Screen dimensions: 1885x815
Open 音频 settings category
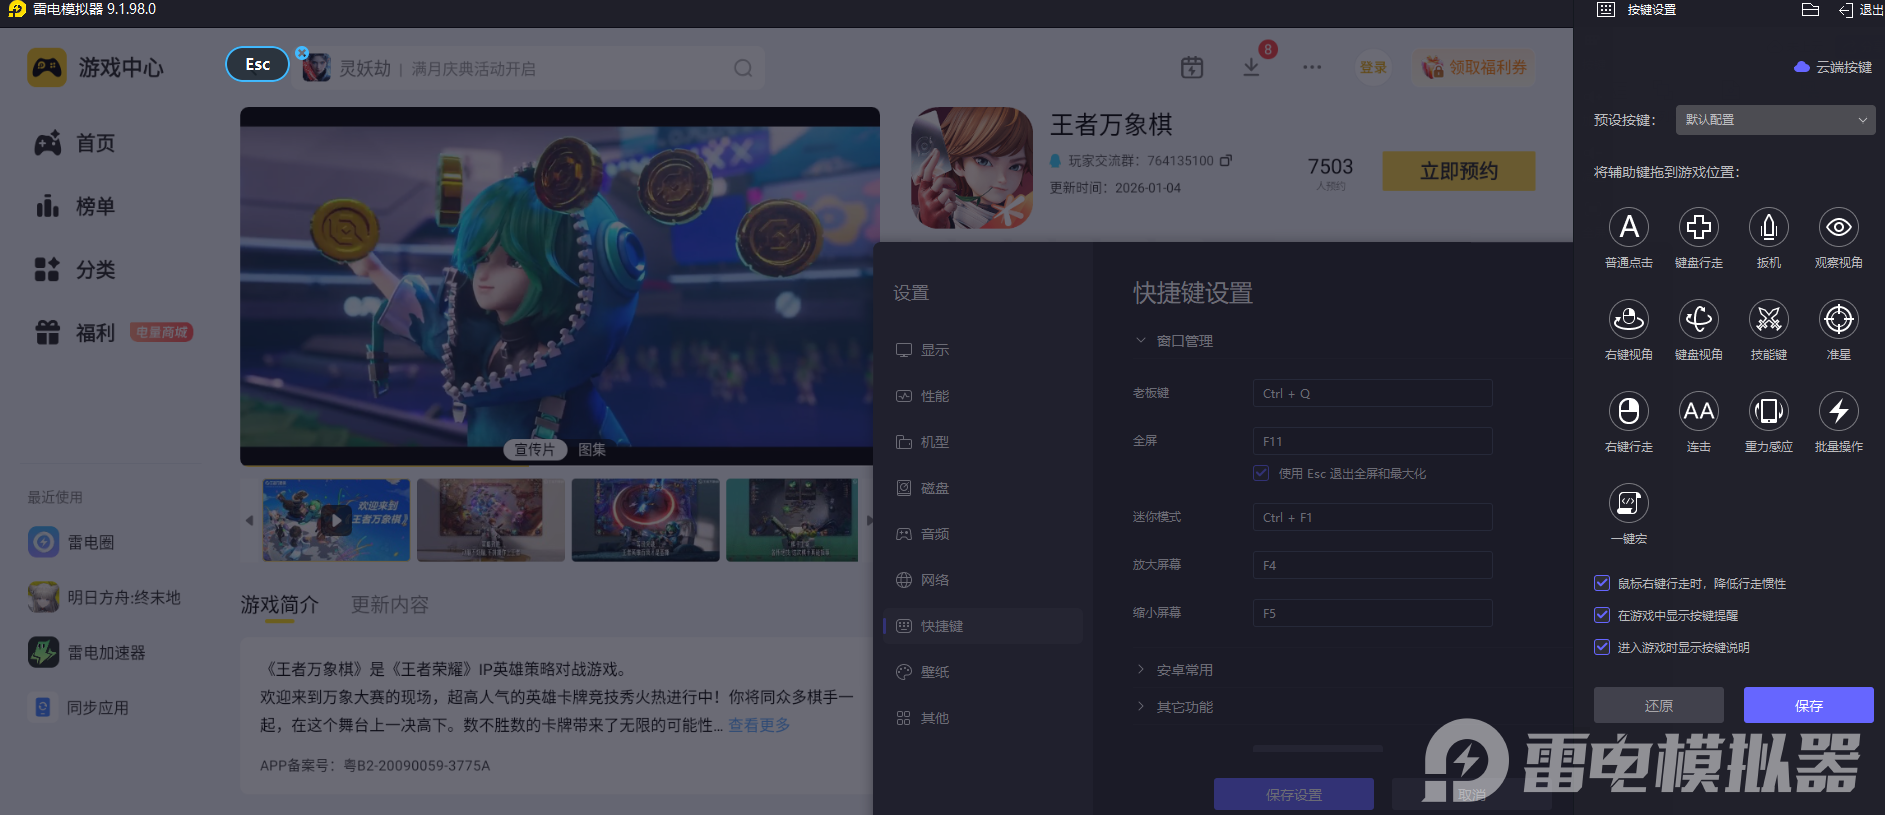(983, 534)
